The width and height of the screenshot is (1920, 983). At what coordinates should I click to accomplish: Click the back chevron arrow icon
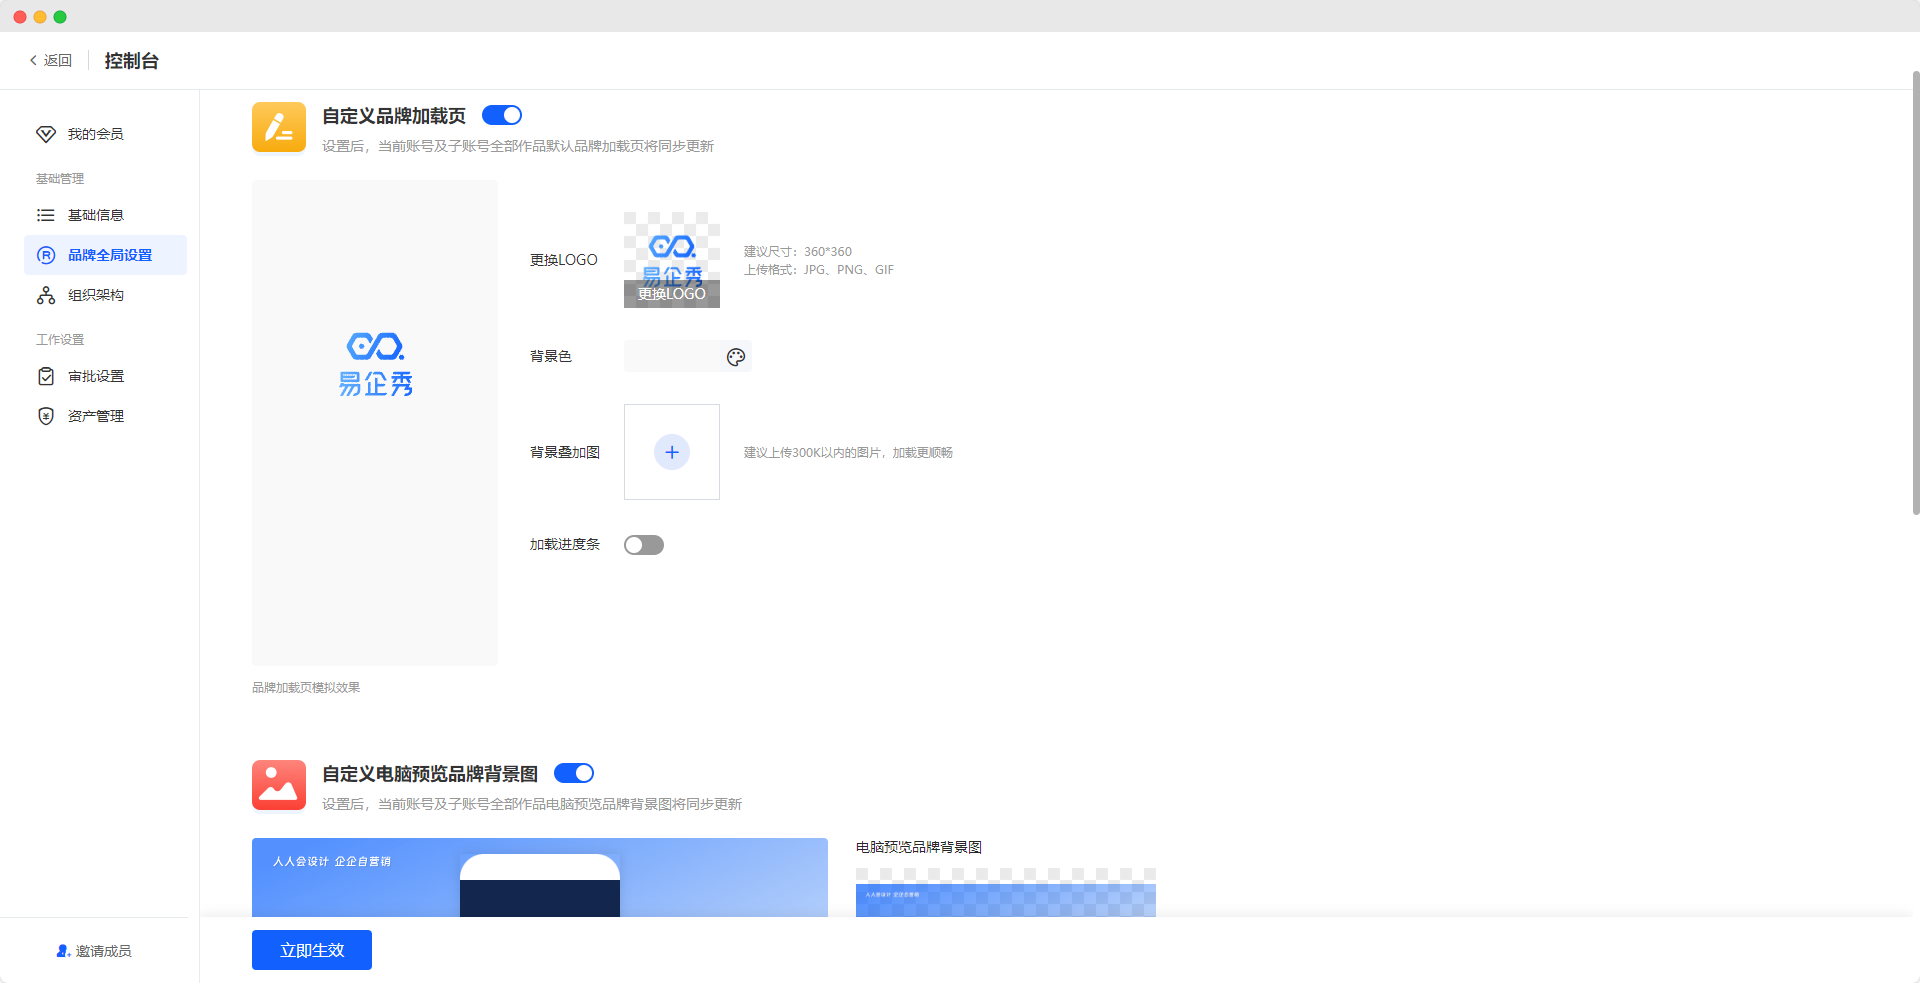33,60
